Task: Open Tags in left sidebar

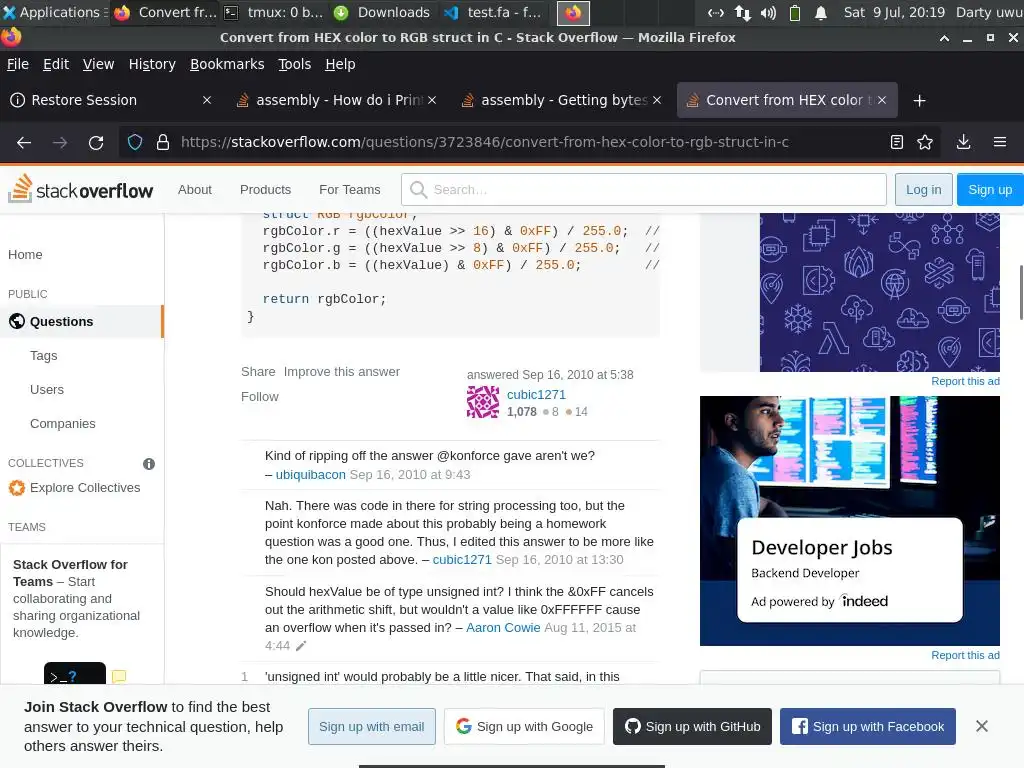Action: pos(43,355)
